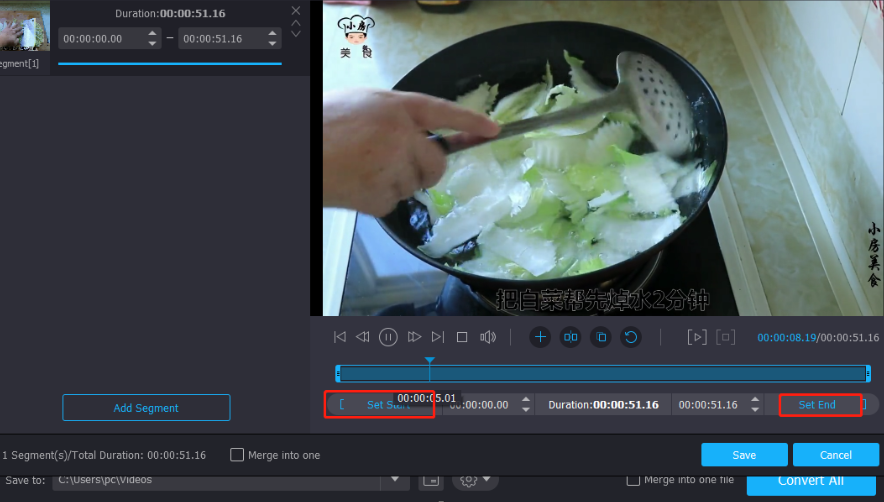The image size is (884, 502).
Task: Cancel the trimming dialog
Action: [x=836, y=455]
